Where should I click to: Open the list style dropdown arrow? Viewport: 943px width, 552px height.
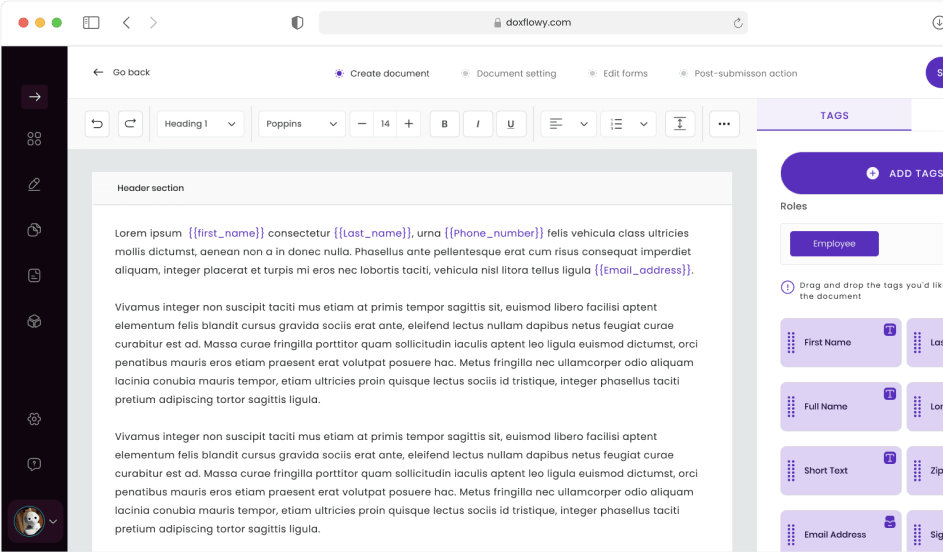pyautogui.click(x=644, y=124)
